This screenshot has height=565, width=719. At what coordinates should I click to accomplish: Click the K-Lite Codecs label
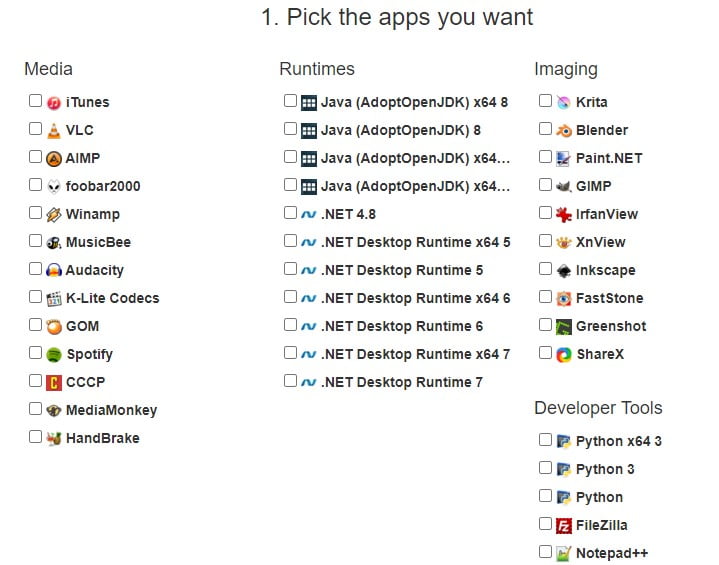[112, 298]
